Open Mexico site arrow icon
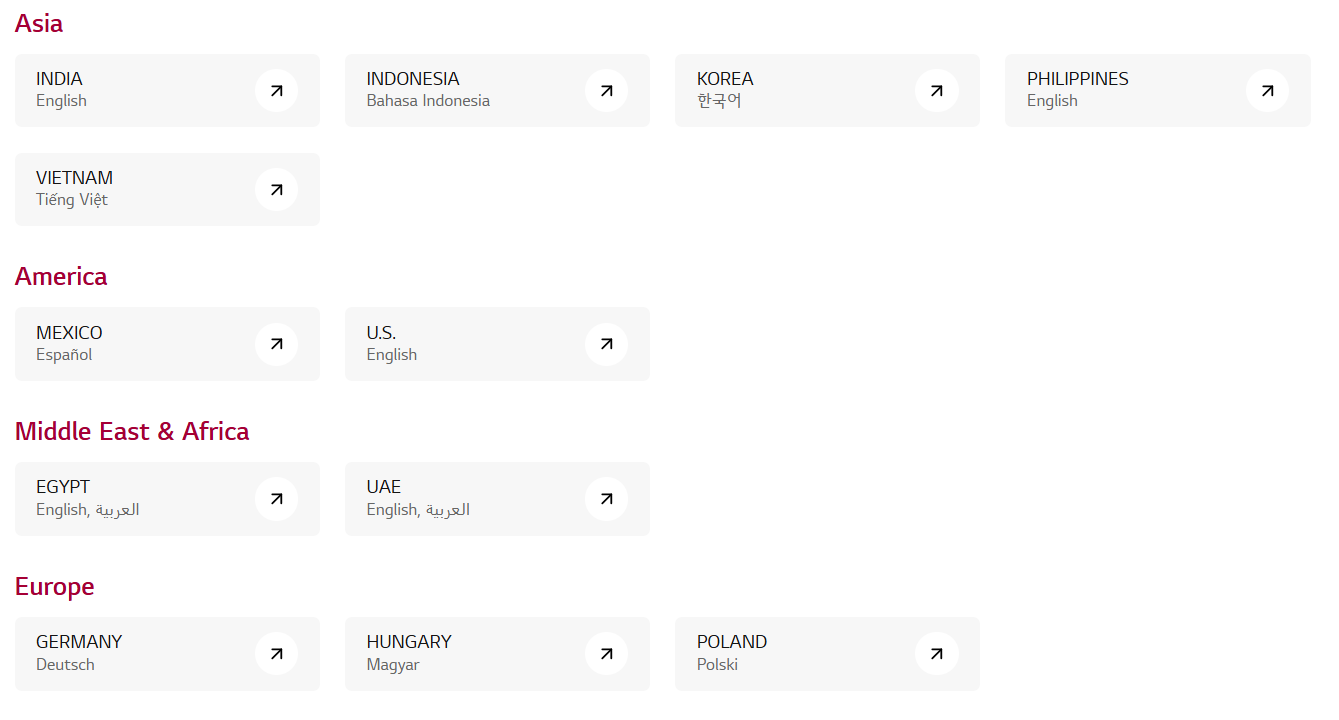Screen dimensions: 1339x720 (x=276, y=344)
